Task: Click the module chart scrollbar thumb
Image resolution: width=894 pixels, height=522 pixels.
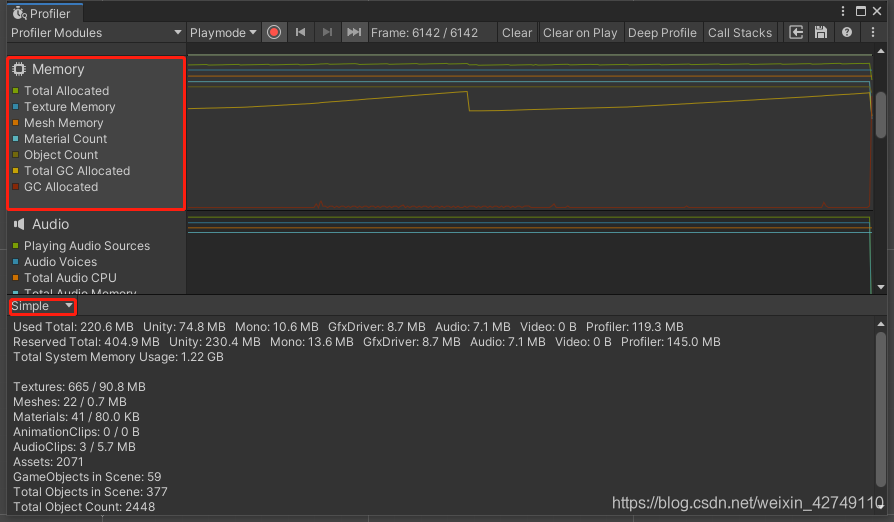Action: coord(881,115)
